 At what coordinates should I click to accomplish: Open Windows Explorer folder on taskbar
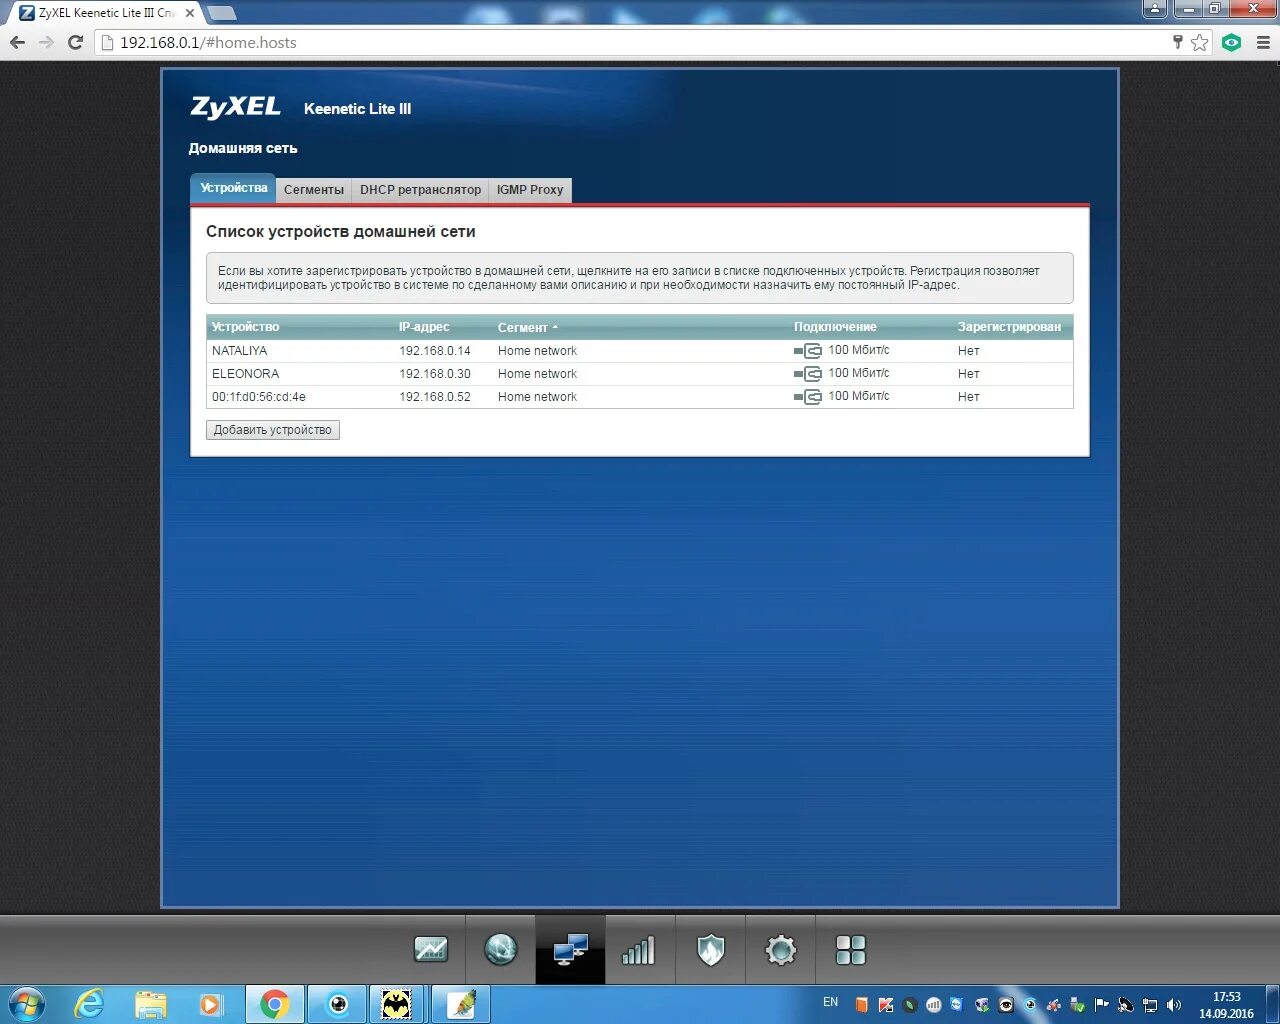151,1004
